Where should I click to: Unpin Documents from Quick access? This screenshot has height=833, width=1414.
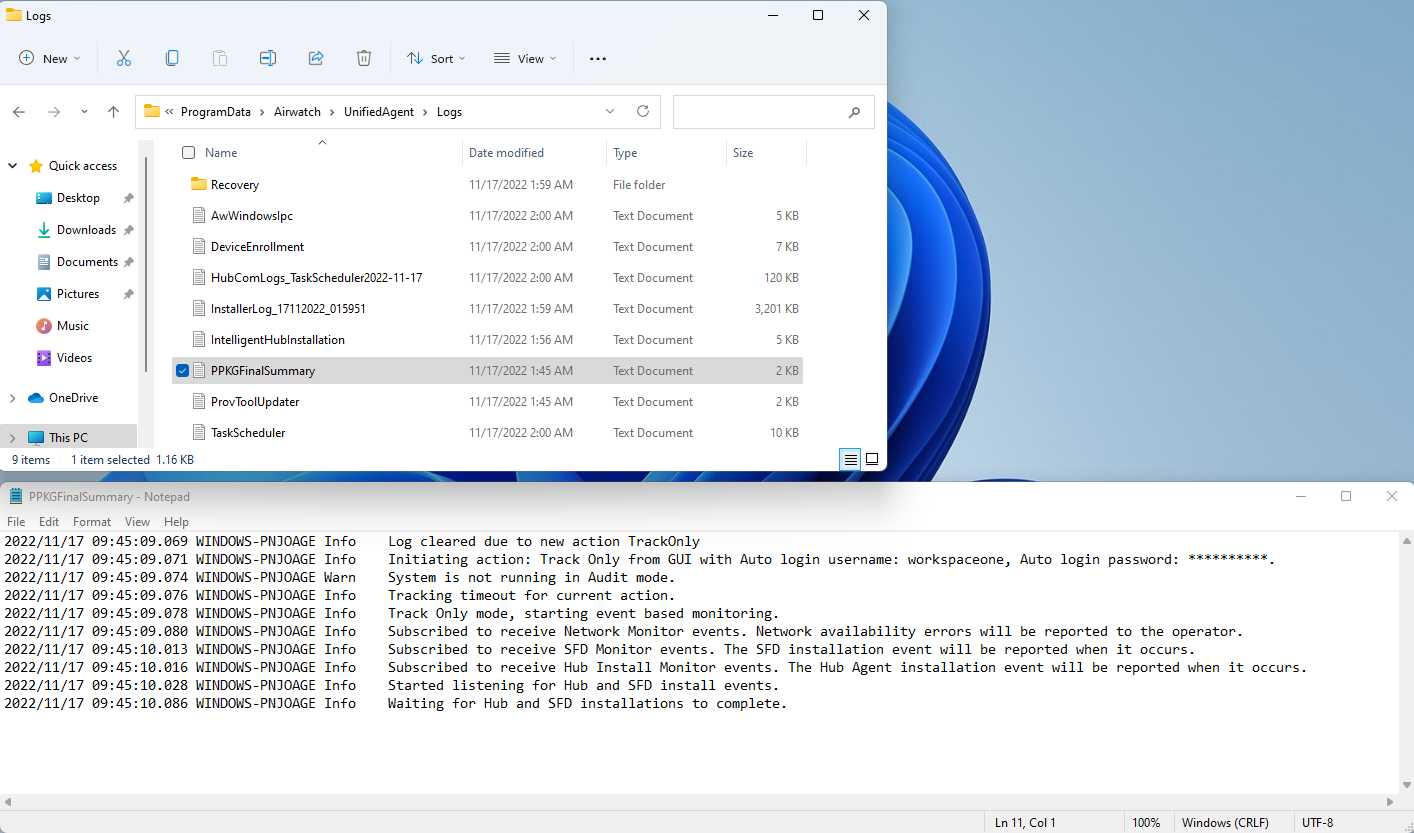(128, 261)
